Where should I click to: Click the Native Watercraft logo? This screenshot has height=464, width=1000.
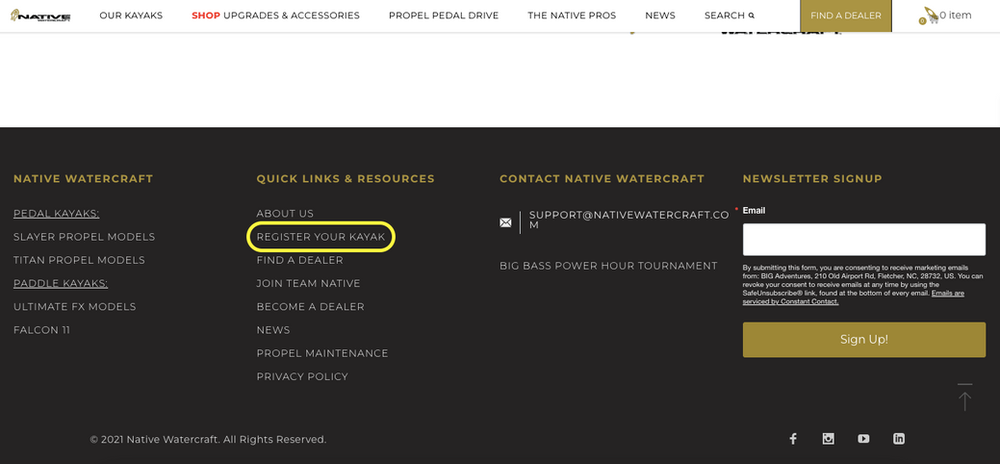pos(41,15)
